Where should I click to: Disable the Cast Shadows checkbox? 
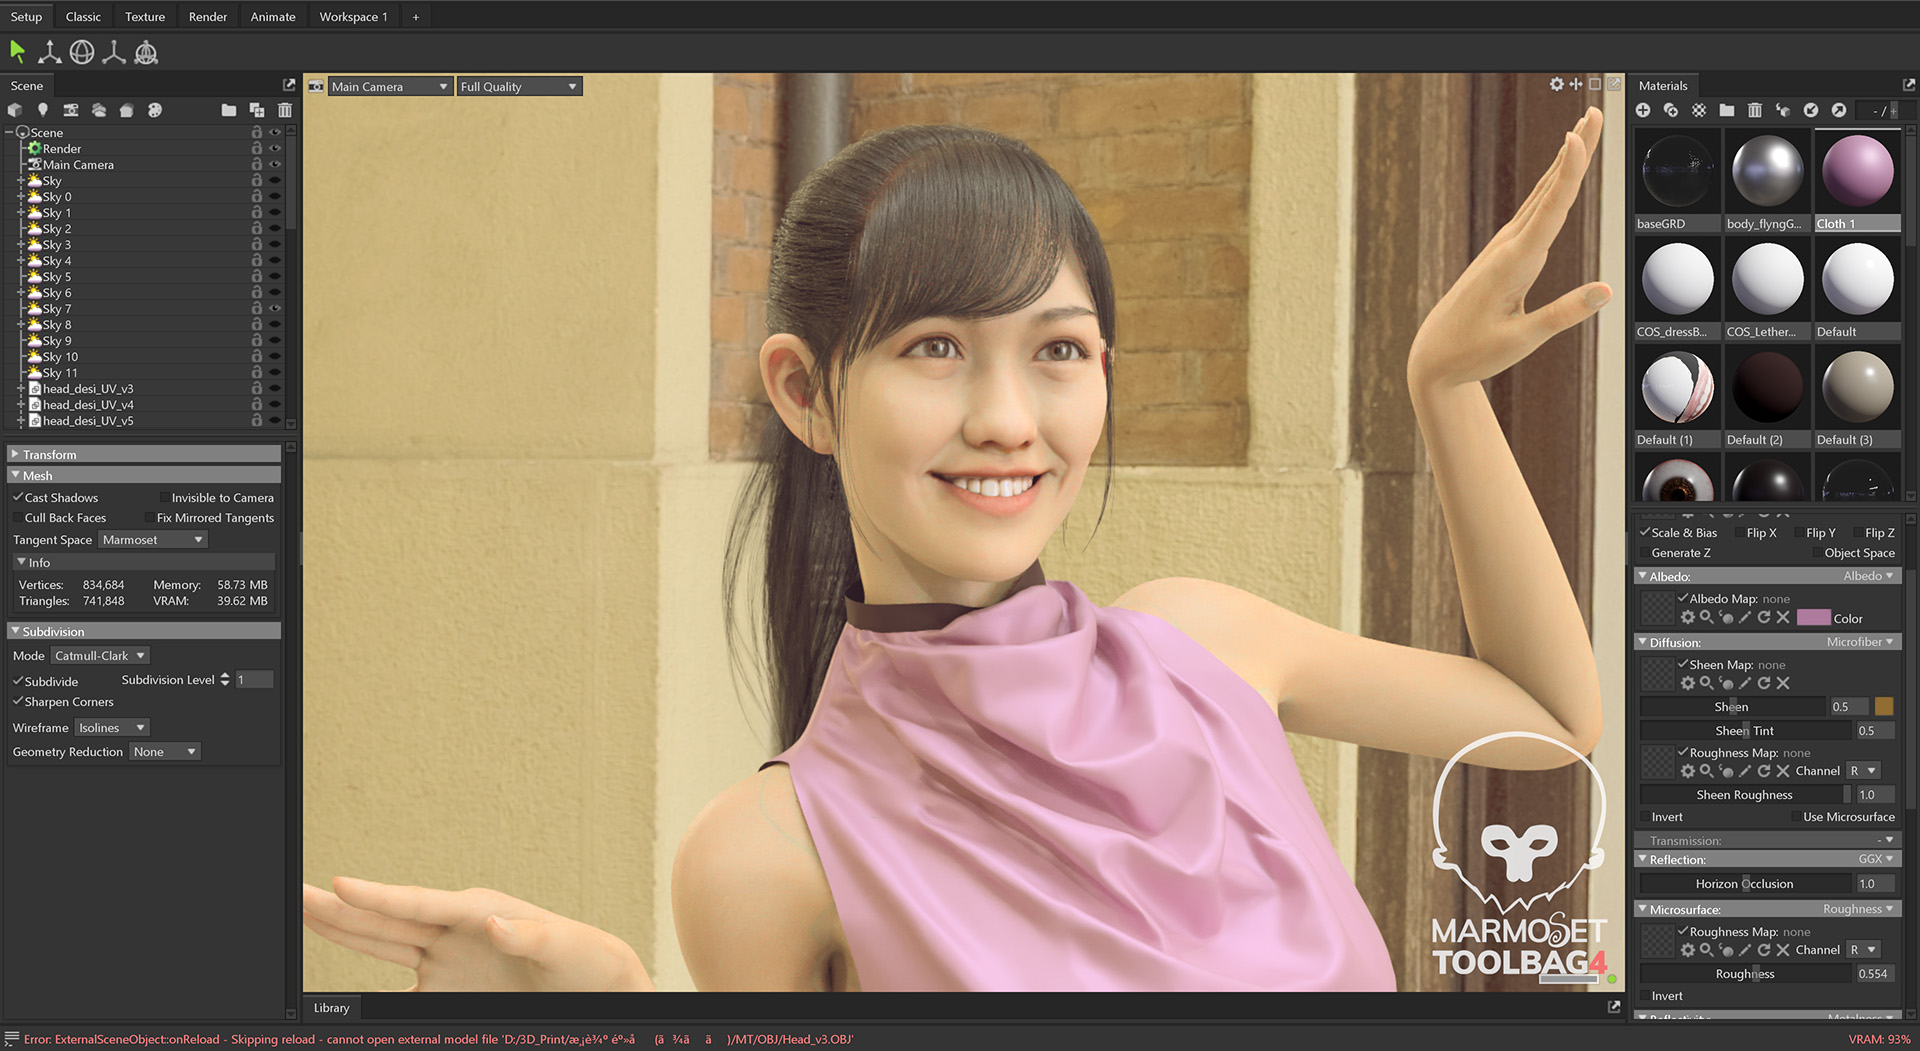pos(18,497)
